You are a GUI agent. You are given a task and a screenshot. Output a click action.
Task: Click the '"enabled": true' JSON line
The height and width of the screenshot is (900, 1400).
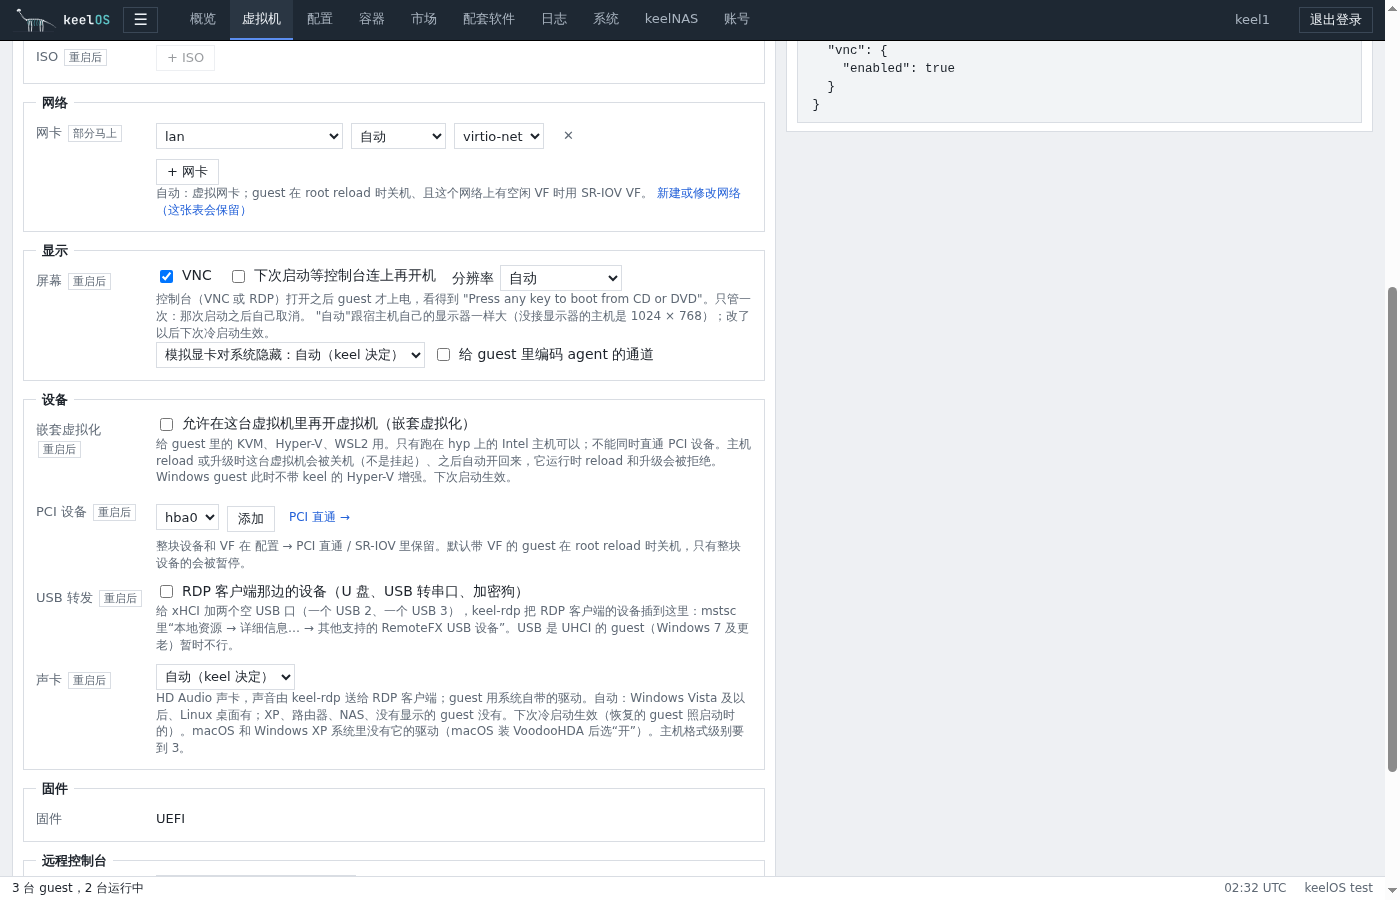tap(898, 68)
